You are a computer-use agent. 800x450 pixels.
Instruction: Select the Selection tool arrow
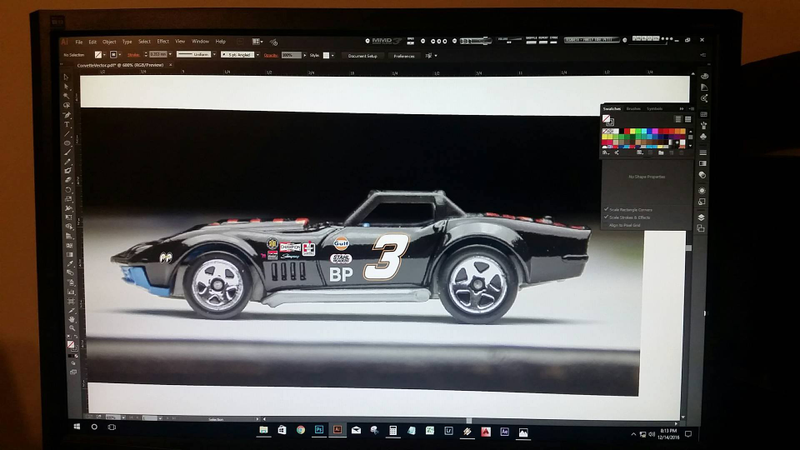coord(66,77)
